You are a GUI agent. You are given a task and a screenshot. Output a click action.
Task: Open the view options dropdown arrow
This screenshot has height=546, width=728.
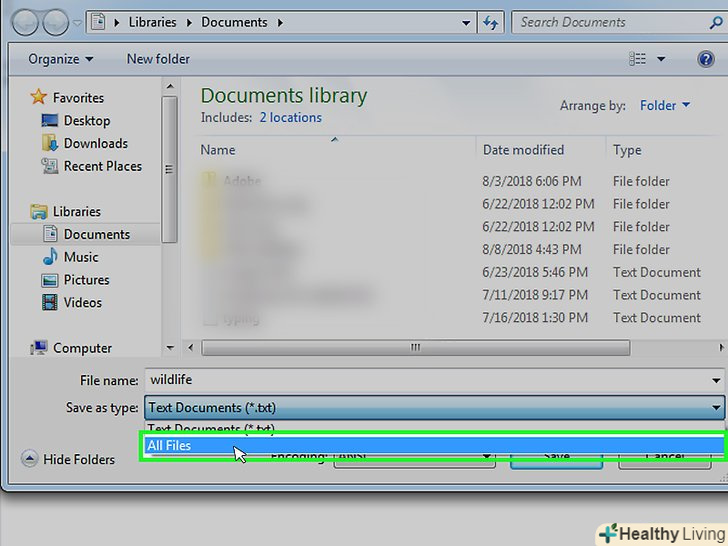pos(661,59)
